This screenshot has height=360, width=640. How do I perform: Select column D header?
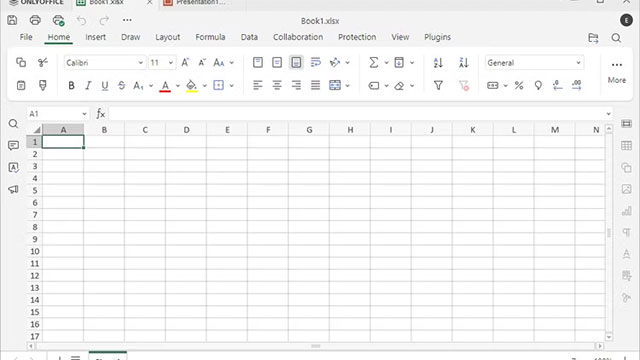pos(186,130)
